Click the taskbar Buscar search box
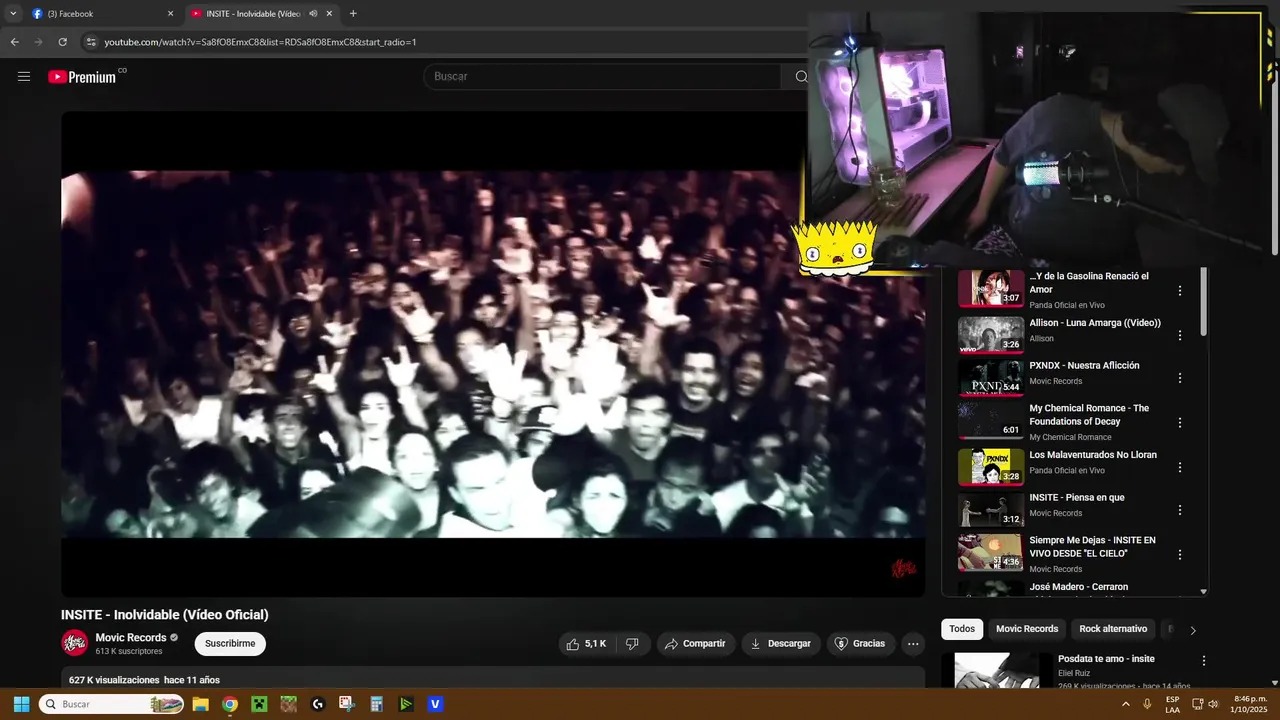 click(x=111, y=704)
